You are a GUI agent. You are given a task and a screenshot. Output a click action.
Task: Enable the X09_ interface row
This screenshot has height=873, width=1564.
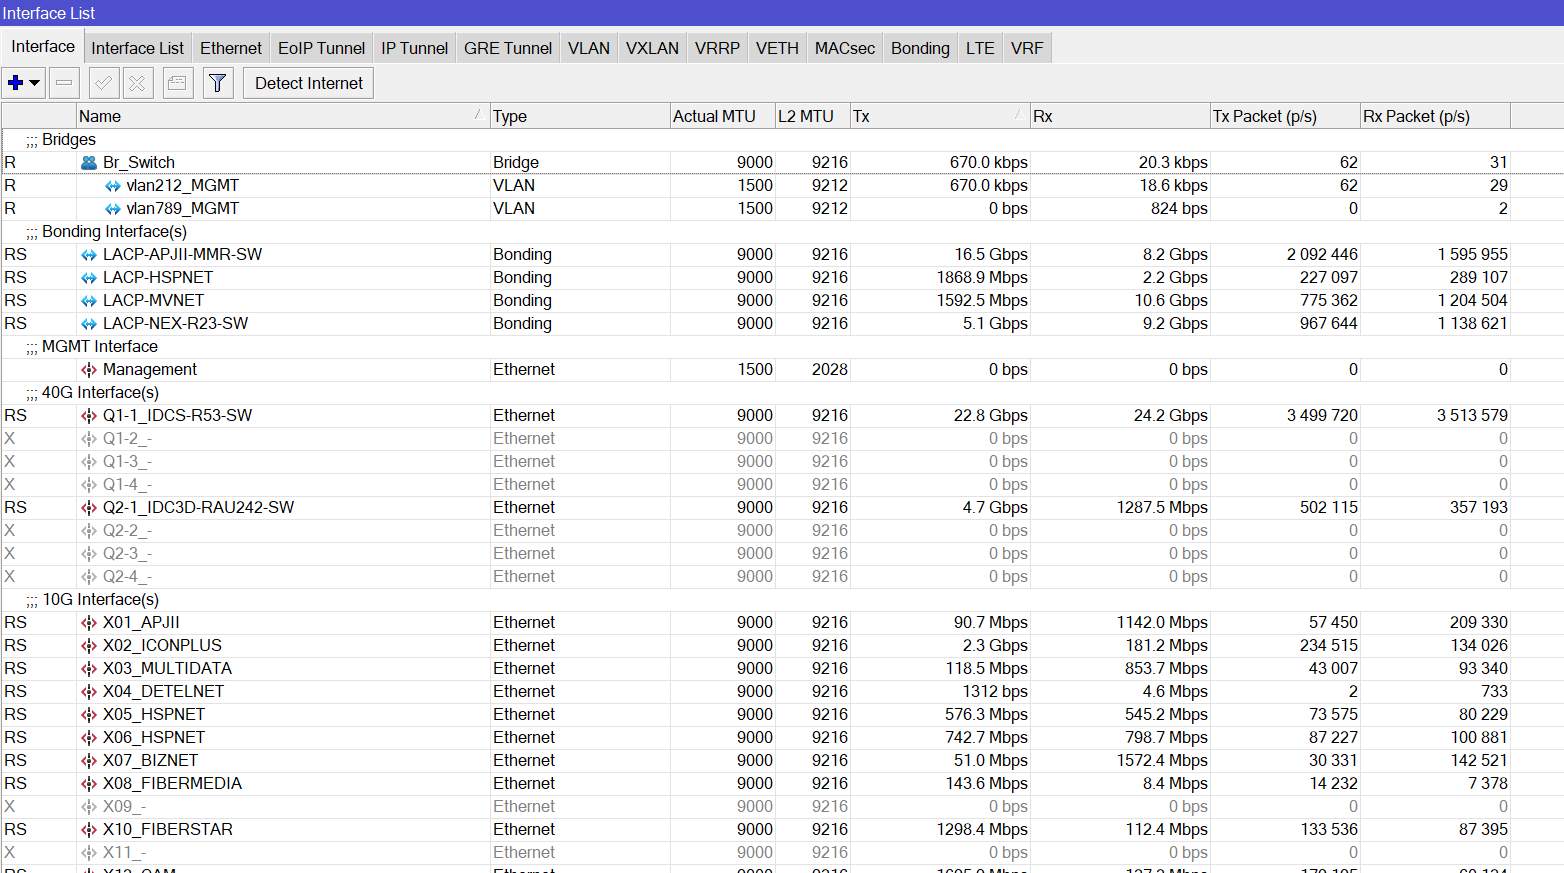click(120, 806)
